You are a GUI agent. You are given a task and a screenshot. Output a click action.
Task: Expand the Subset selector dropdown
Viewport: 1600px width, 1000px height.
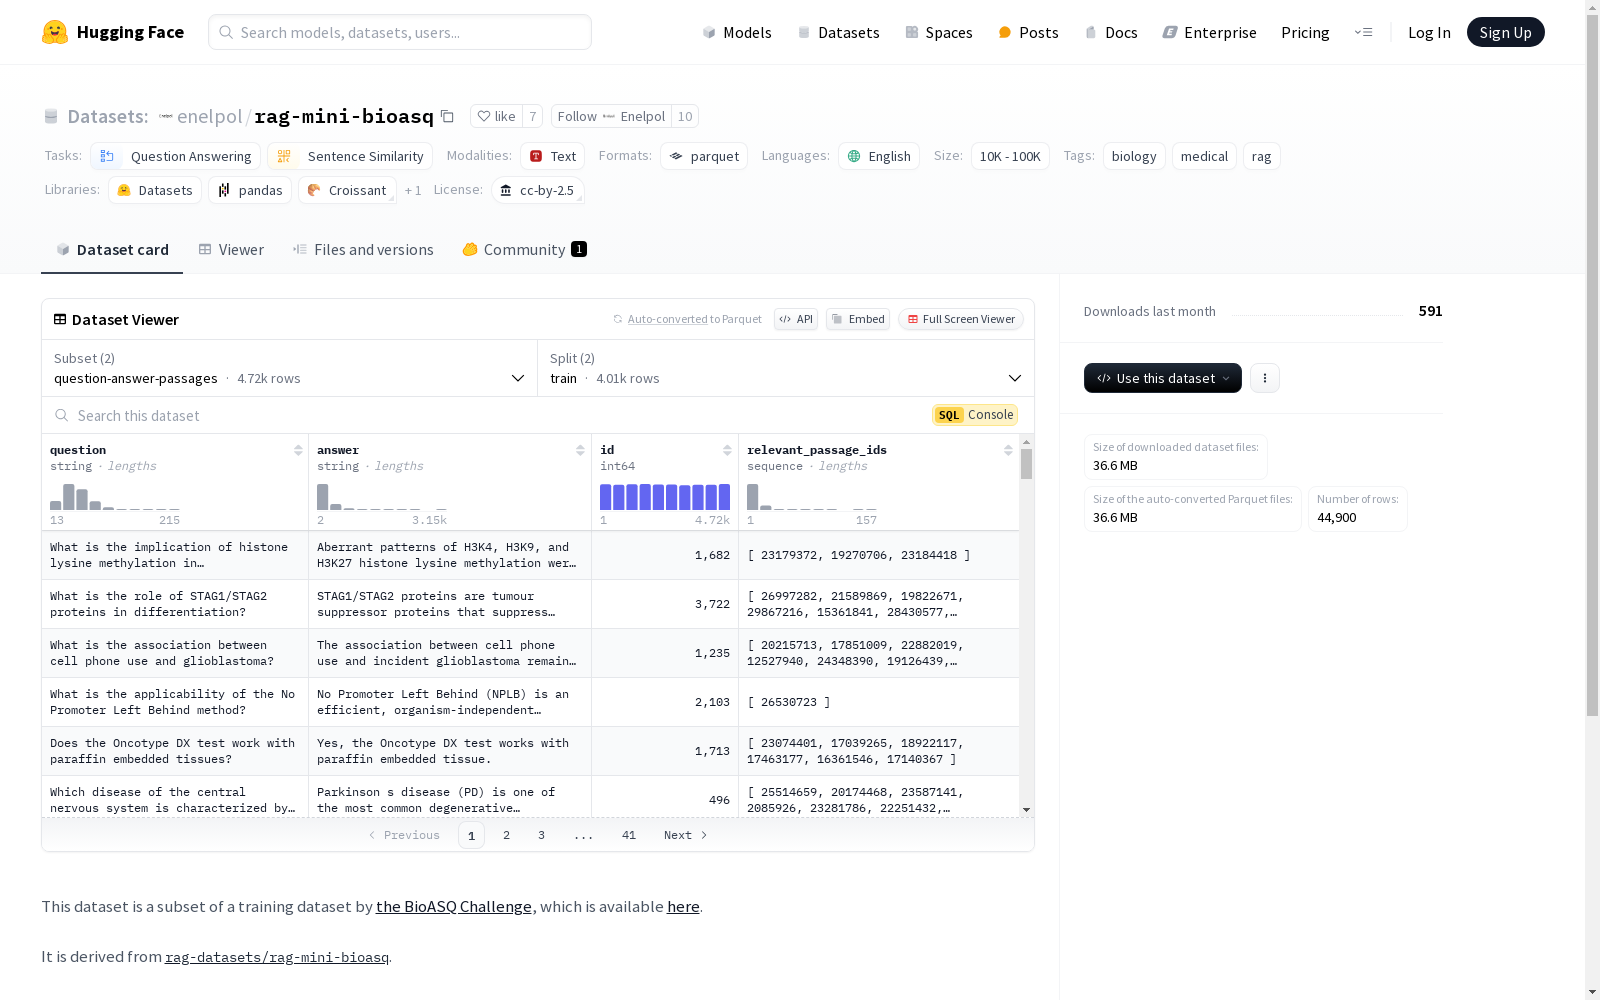[x=289, y=368]
